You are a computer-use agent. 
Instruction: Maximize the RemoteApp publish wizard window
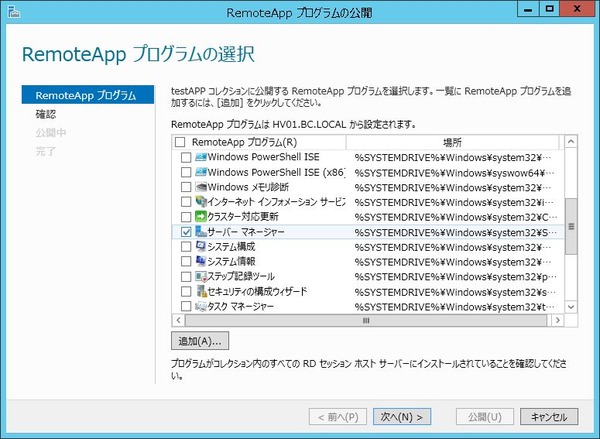pos(549,10)
